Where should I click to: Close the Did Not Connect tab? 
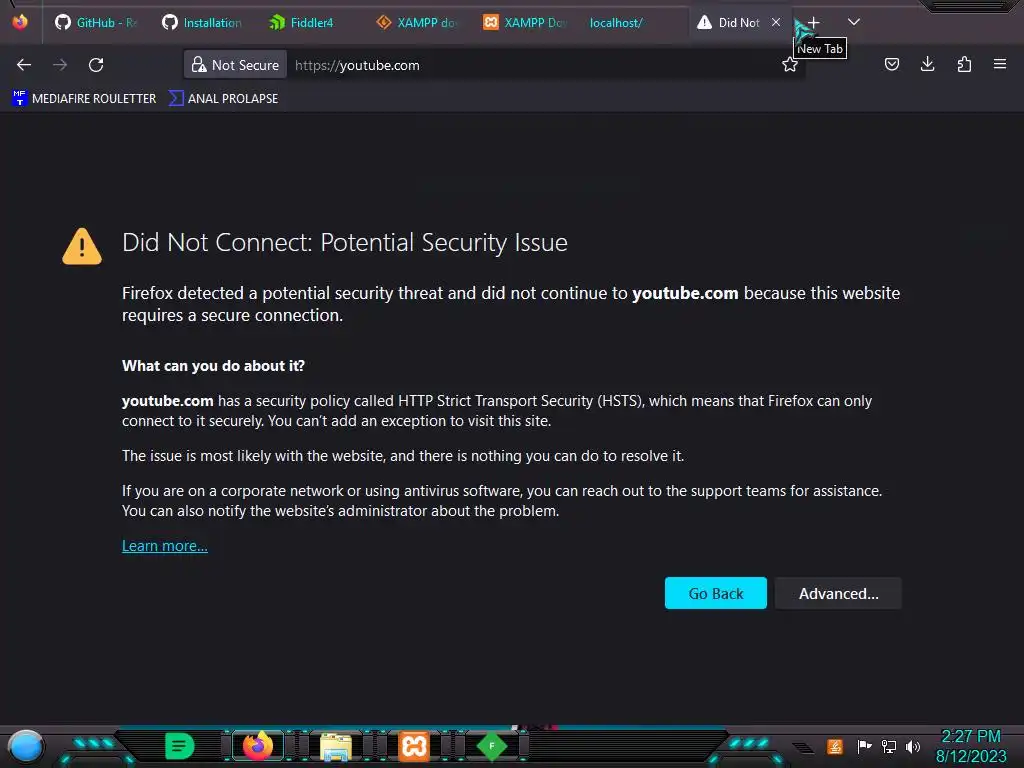pyautogui.click(x=776, y=22)
